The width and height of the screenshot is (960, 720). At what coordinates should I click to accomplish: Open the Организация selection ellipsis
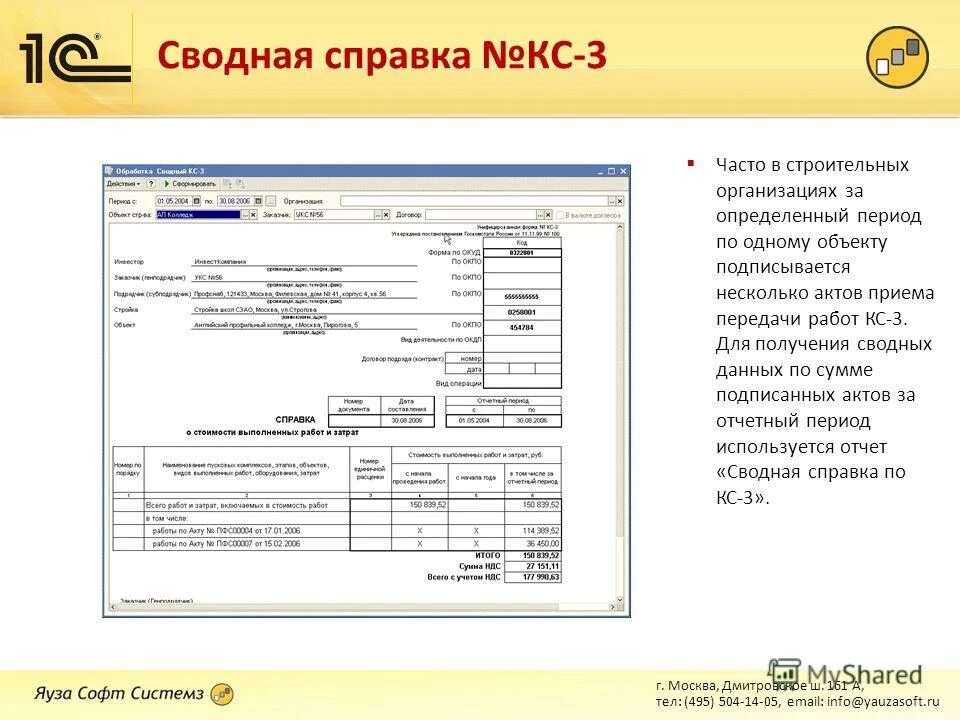click(x=611, y=201)
